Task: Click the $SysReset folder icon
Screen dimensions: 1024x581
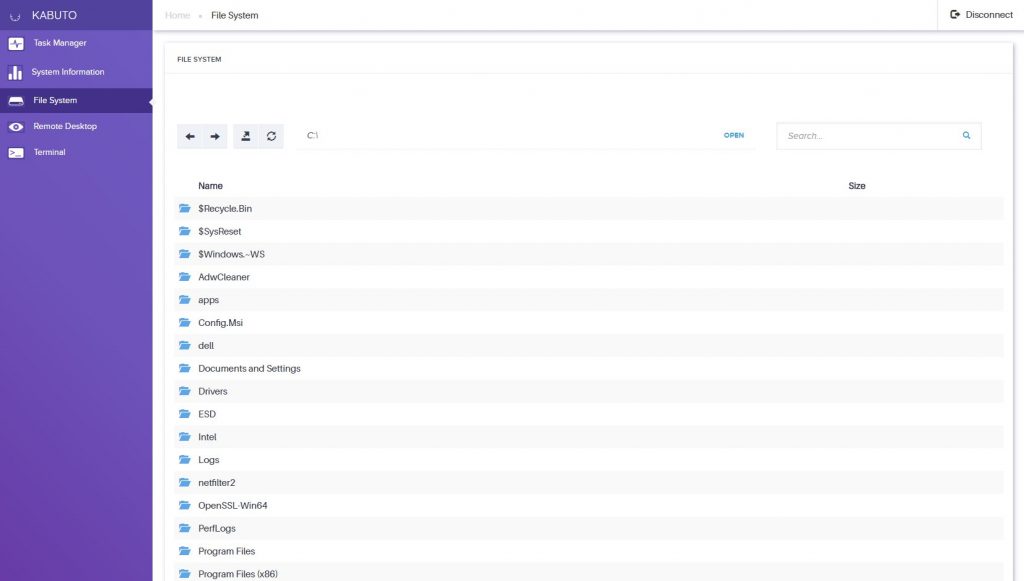Action: tap(185, 231)
